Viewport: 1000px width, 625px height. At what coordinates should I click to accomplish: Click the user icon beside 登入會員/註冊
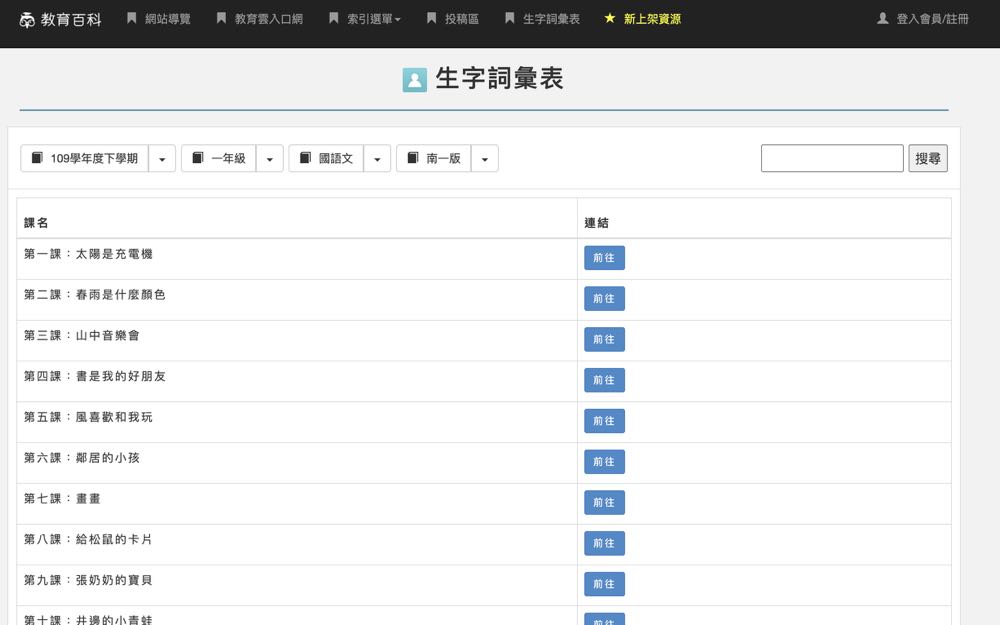click(x=882, y=18)
